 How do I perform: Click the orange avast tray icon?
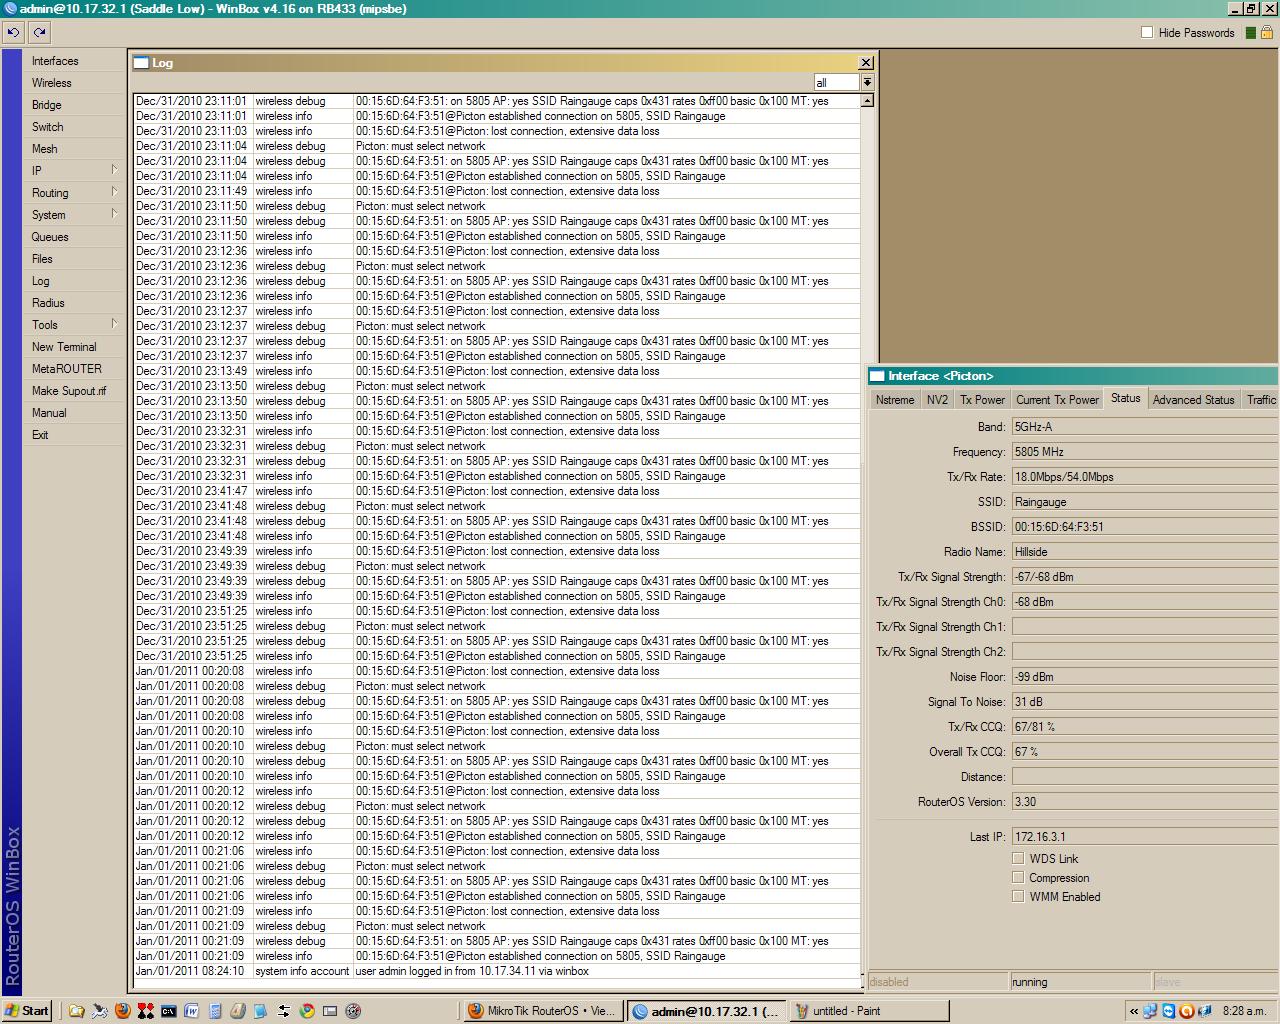pyautogui.click(x=1187, y=1011)
